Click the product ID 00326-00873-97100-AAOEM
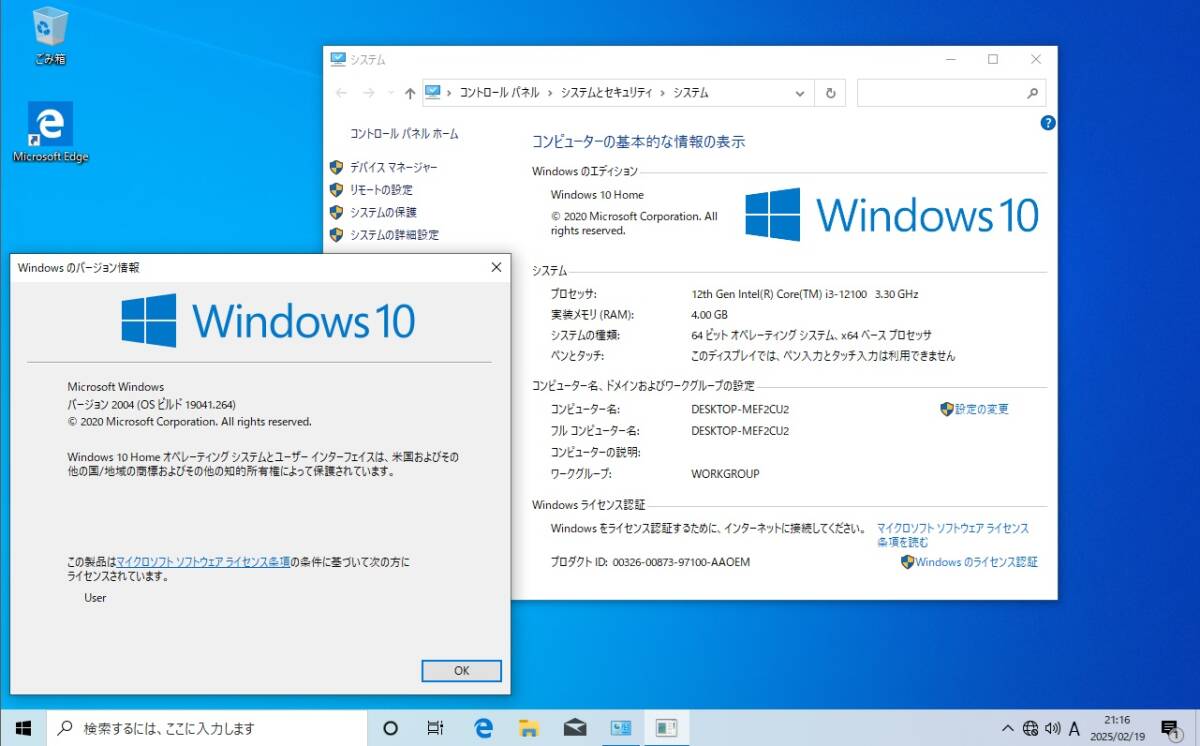The height and width of the screenshot is (746, 1200). coord(681,562)
